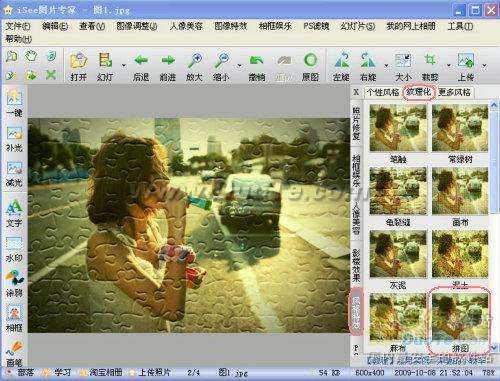Switch to the 个性风格 tab
The width and height of the screenshot is (500, 381).
coord(383,92)
